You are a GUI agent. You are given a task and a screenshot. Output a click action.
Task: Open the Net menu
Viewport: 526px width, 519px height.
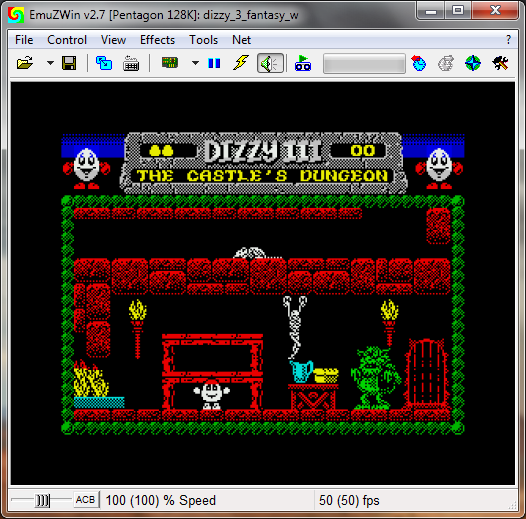point(241,40)
